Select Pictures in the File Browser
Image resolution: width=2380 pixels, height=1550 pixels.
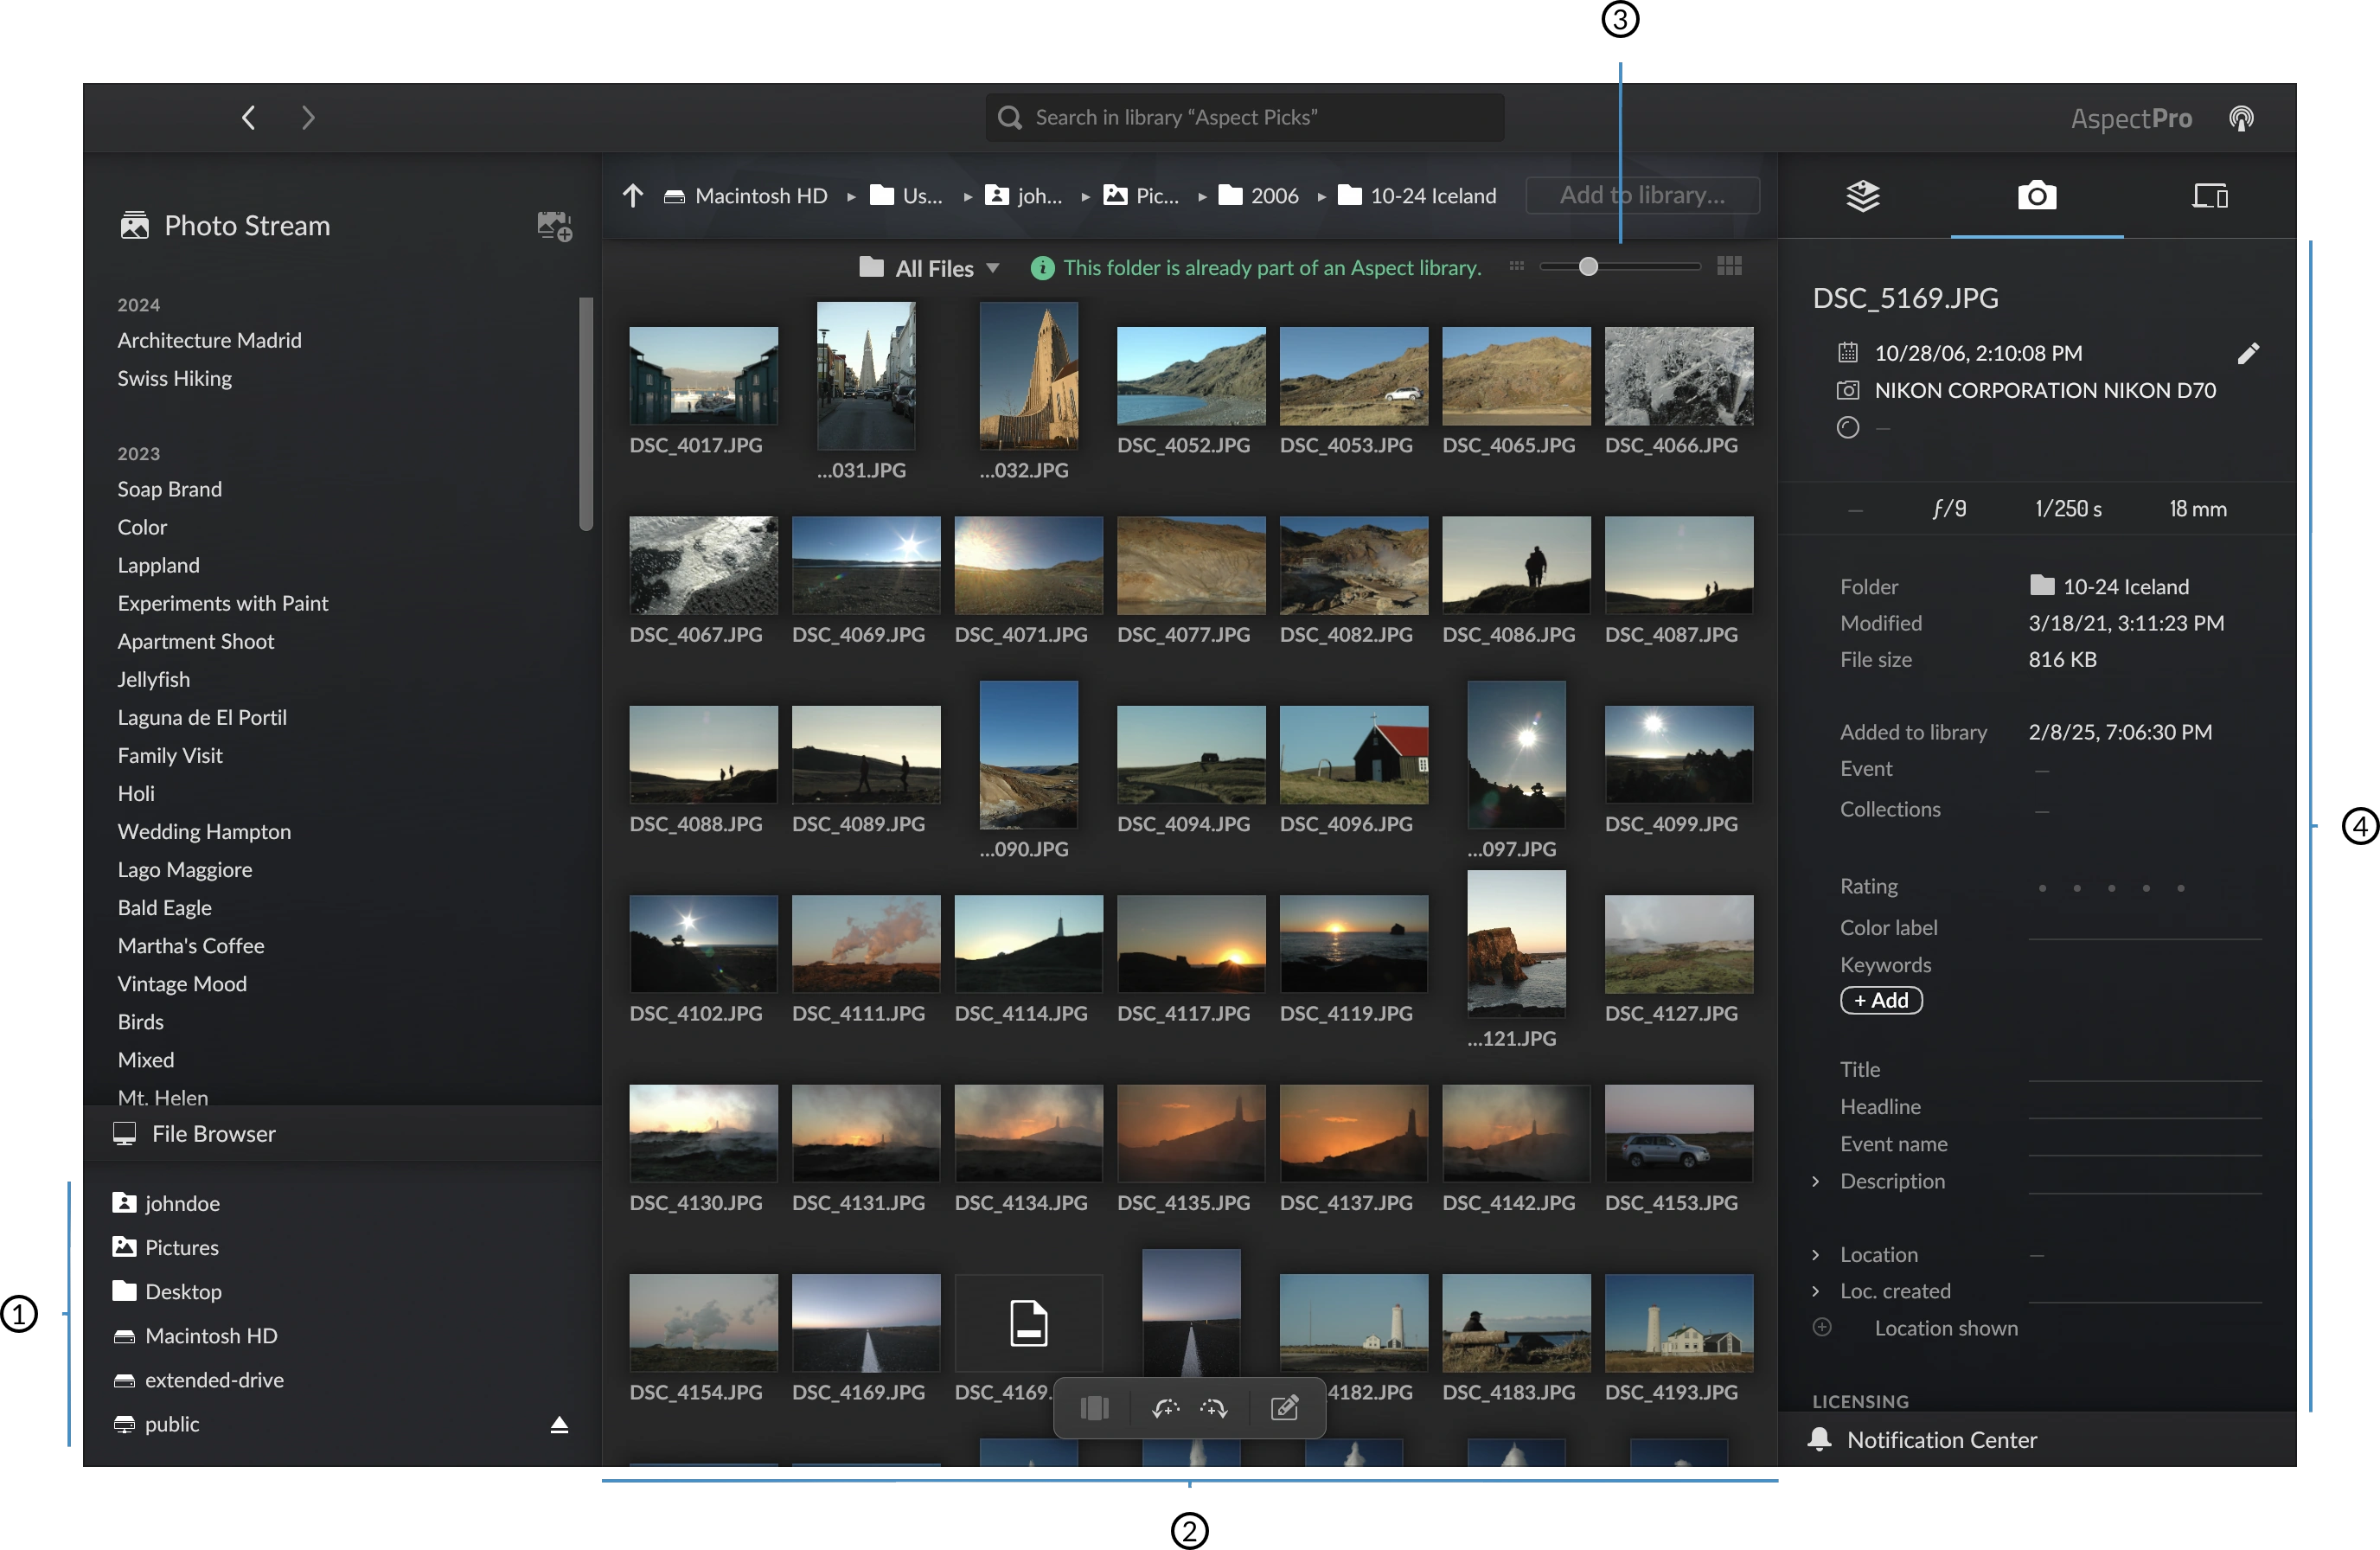point(165,1247)
